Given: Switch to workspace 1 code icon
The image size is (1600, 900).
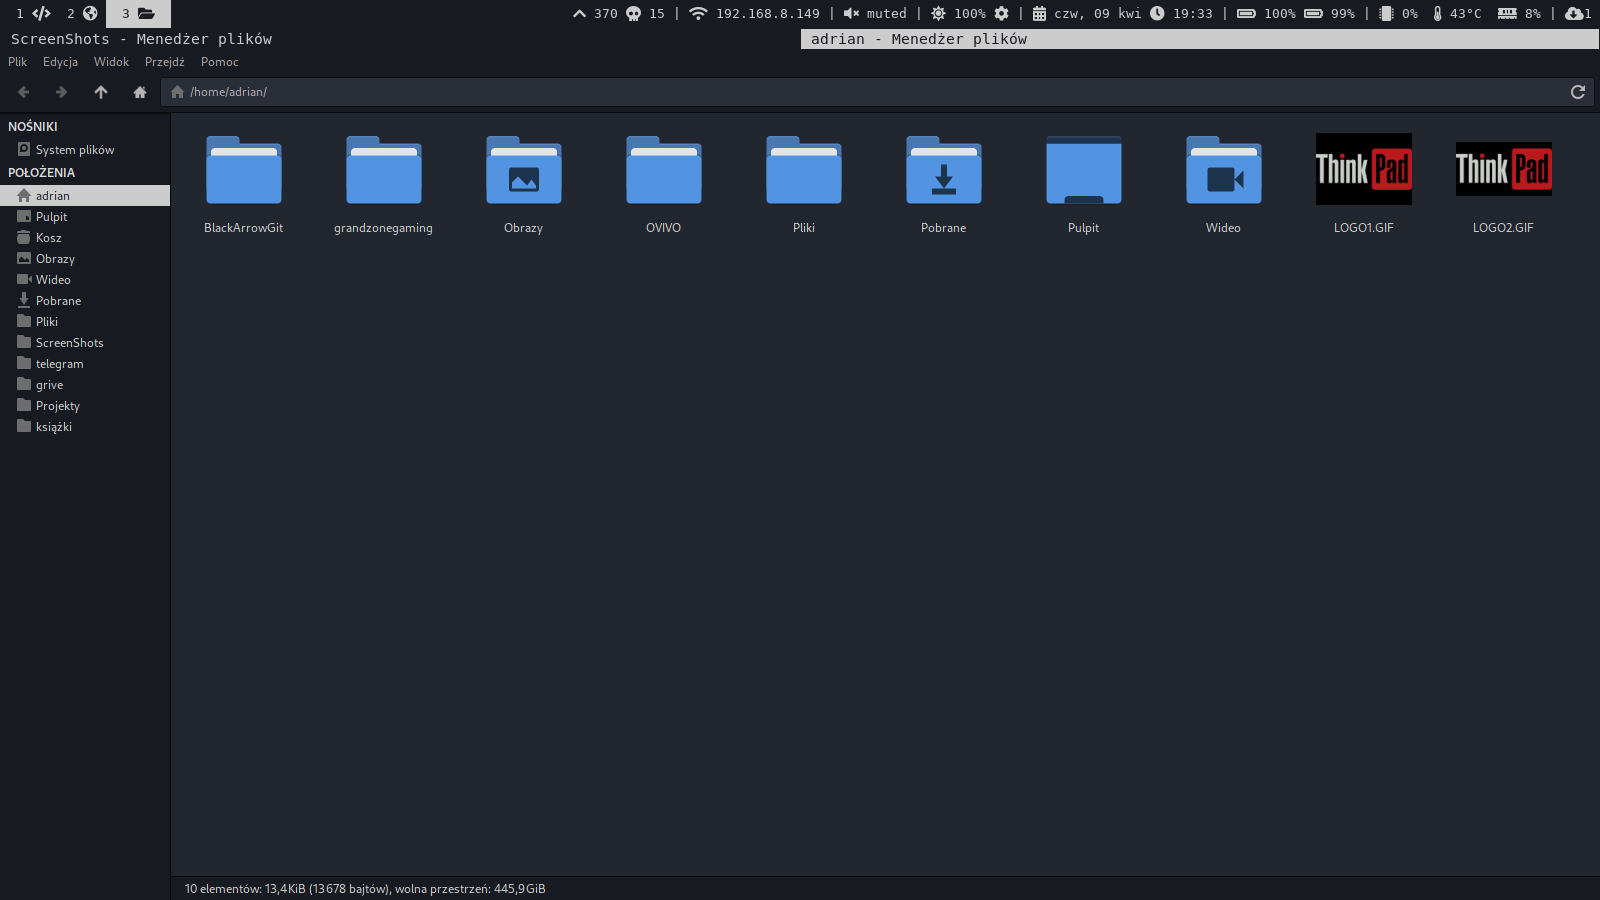Looking at the screenshot, I should click(42, 13).
